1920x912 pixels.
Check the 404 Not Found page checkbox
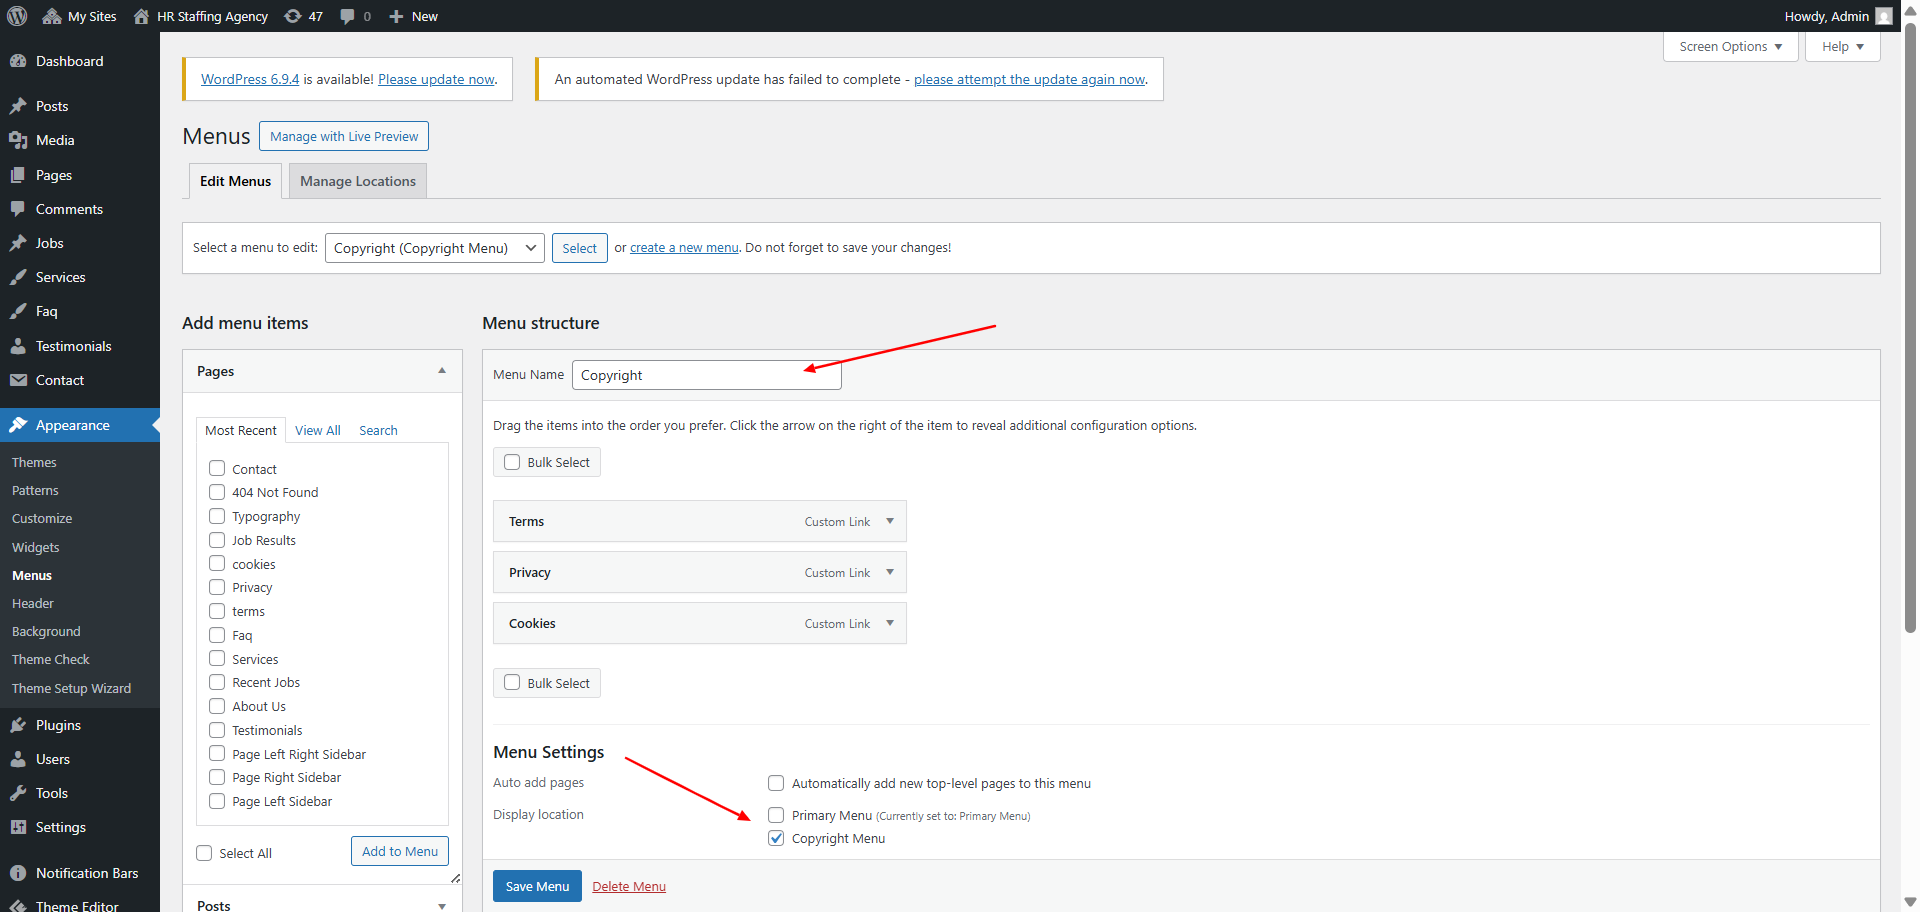coord(217,492)
